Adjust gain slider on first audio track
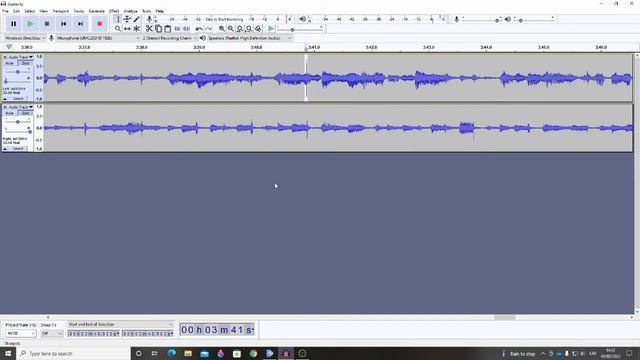This screenshot has width=640, height=360. [18, 72]
